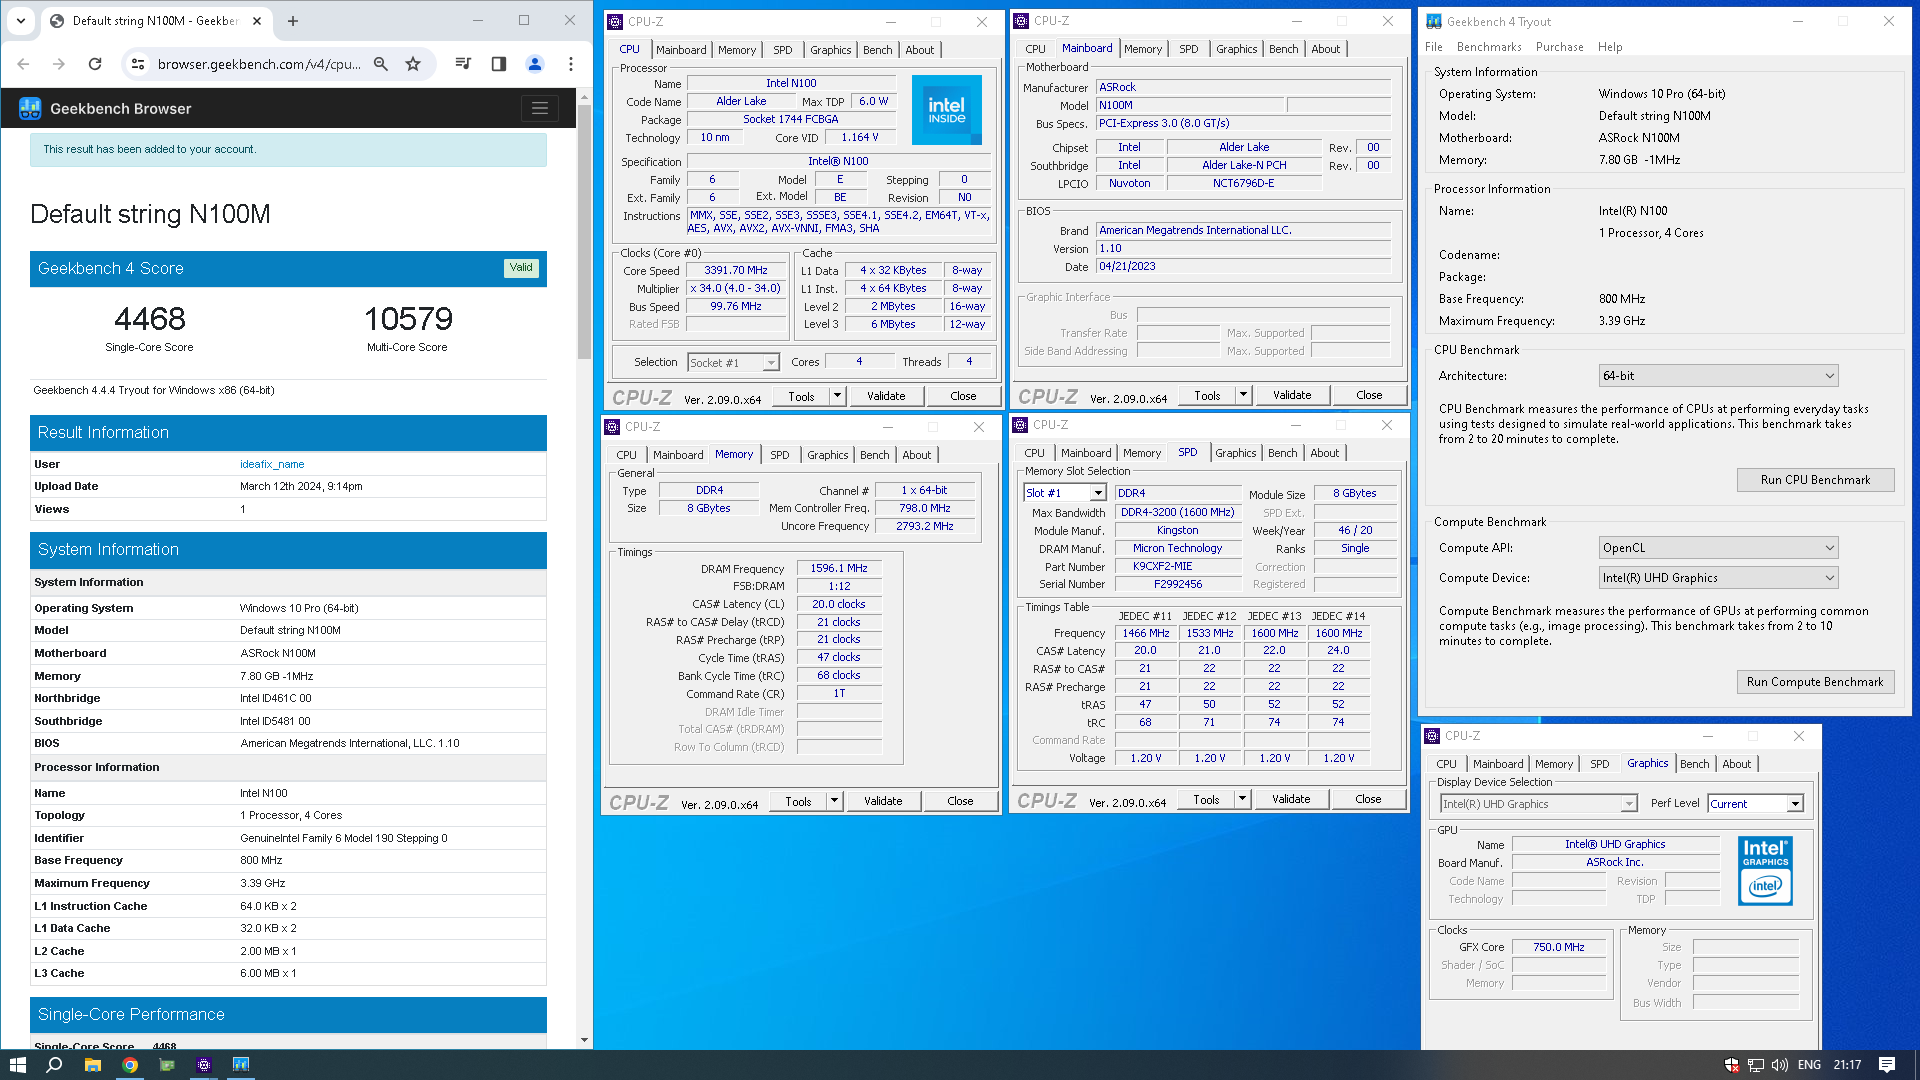Open the Socket #1 selection dropdown
The height and width of the screenshot is (1080, 1920).
point(733,363)
